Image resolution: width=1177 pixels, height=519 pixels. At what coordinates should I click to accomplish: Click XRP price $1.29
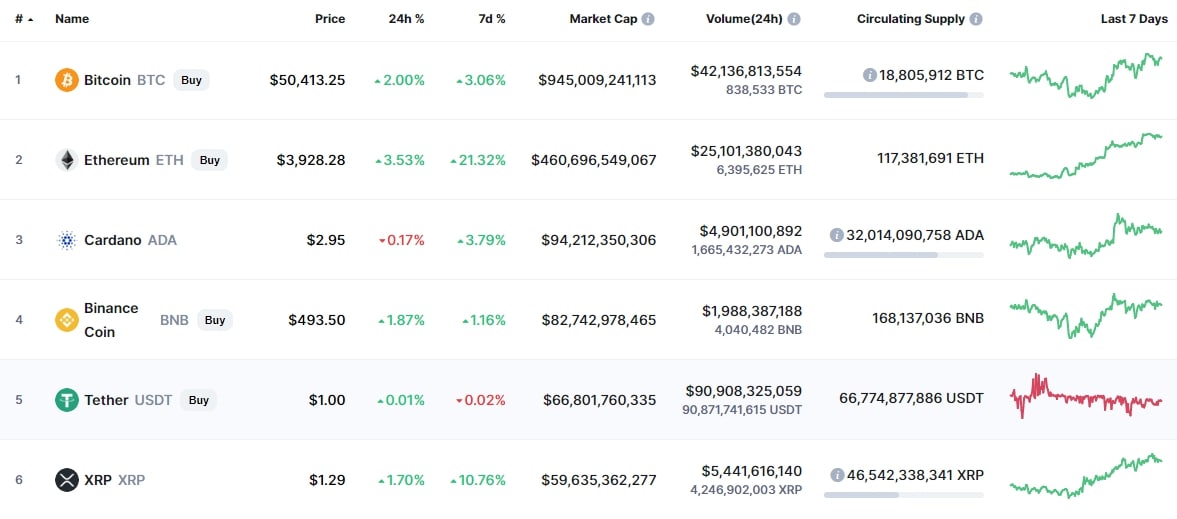coord(327,480)
